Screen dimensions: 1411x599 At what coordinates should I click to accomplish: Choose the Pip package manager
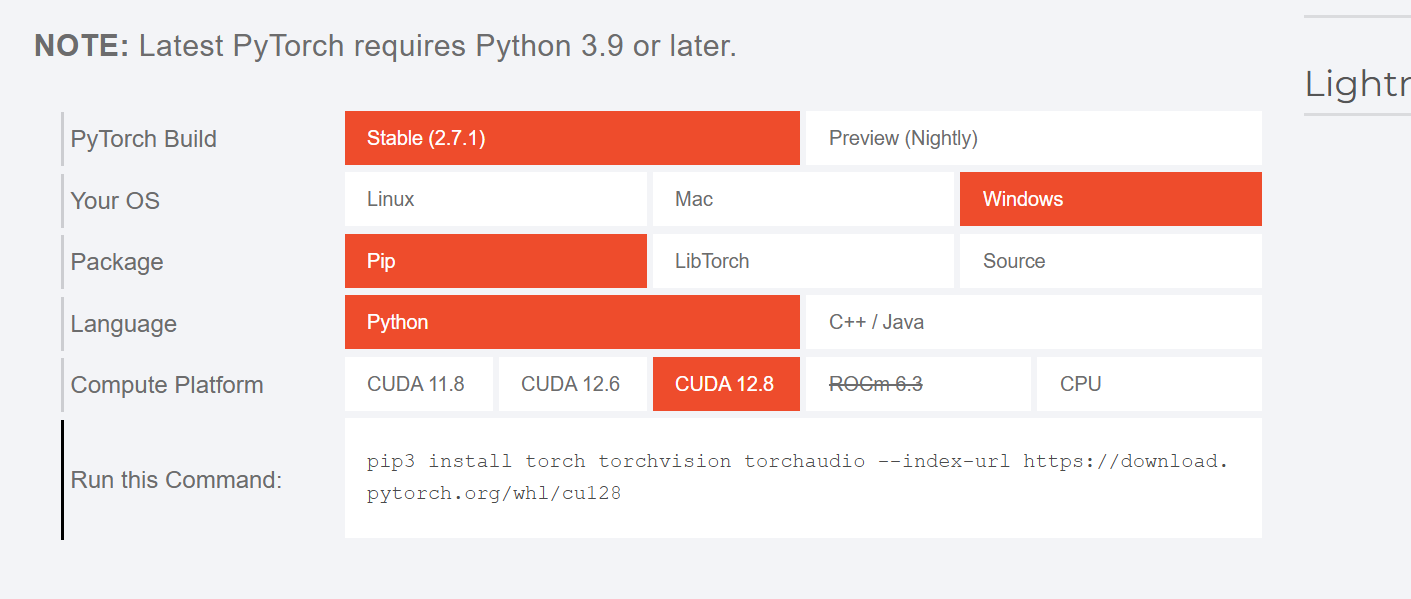[x=495, y=261]
